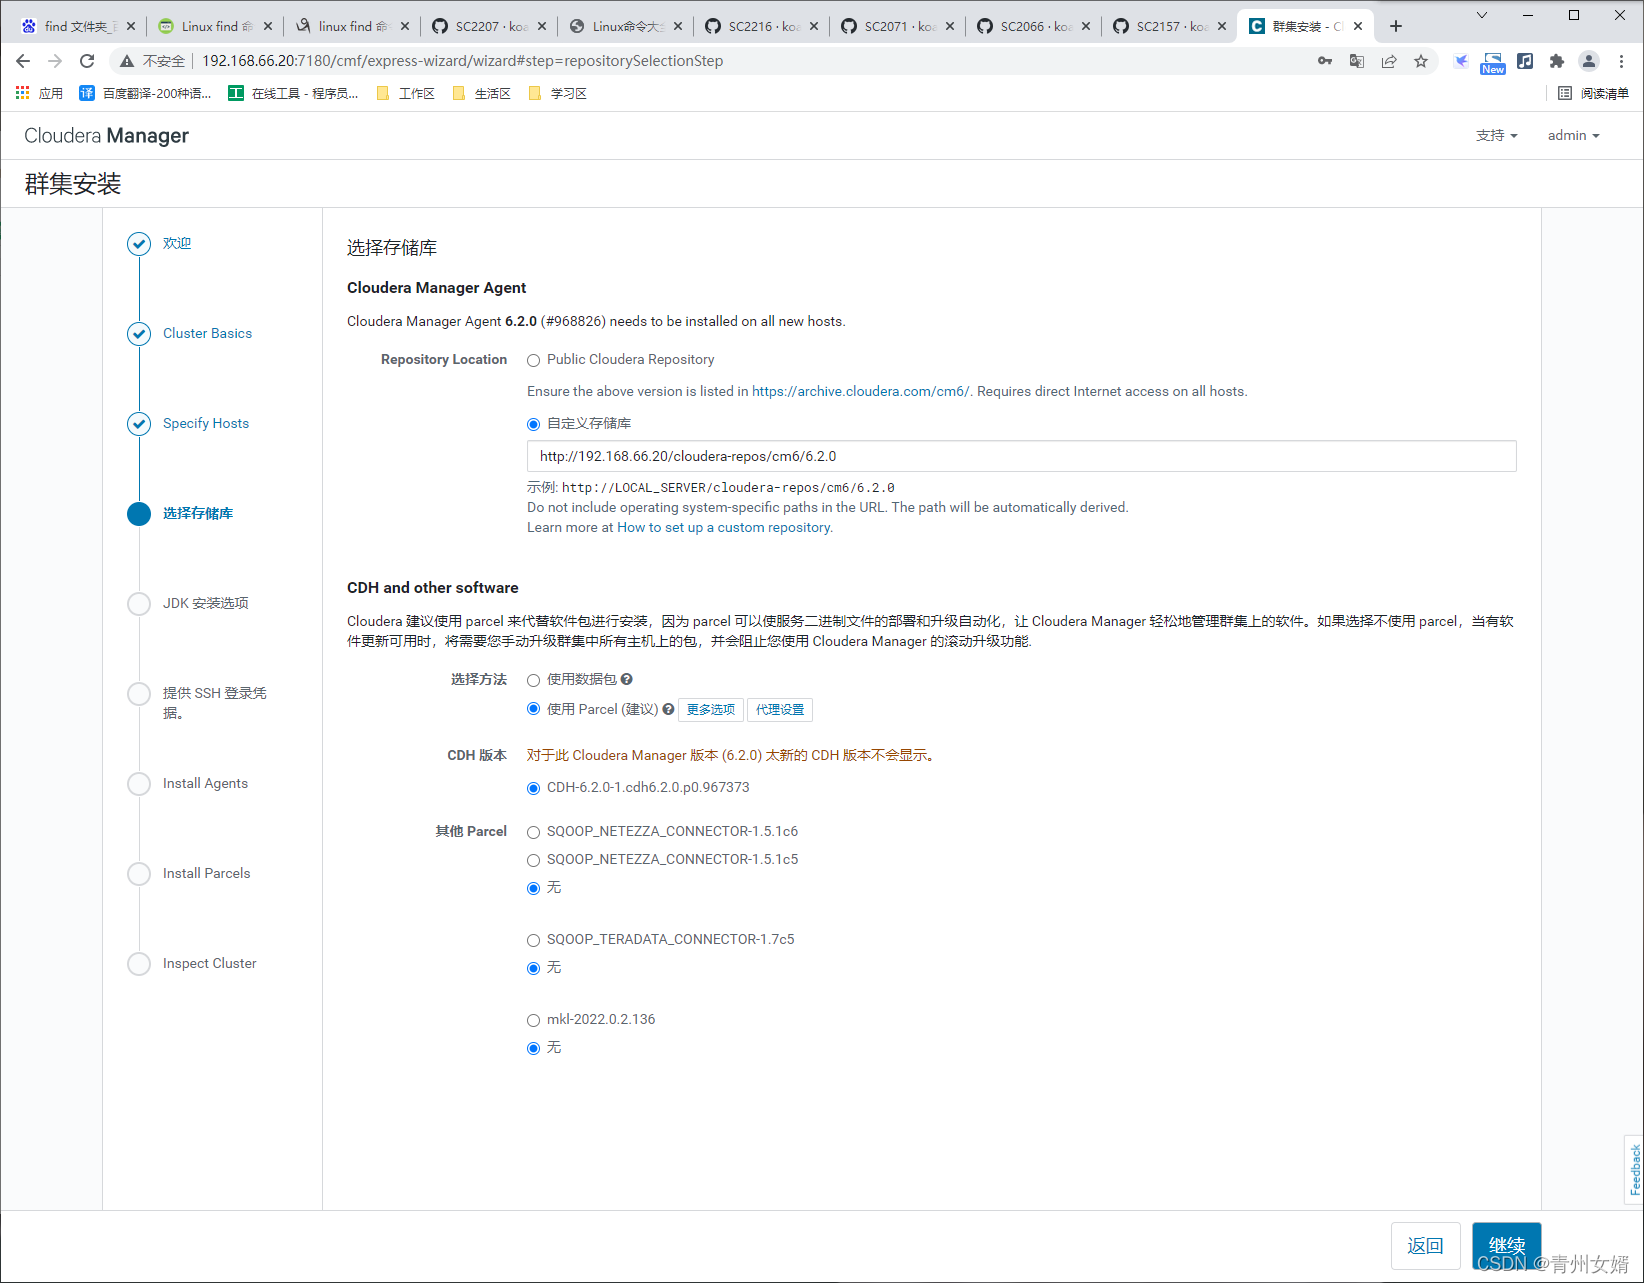Click the extension with New badge
This screenshot has height=1283, width=1644.
point(1493,63)
